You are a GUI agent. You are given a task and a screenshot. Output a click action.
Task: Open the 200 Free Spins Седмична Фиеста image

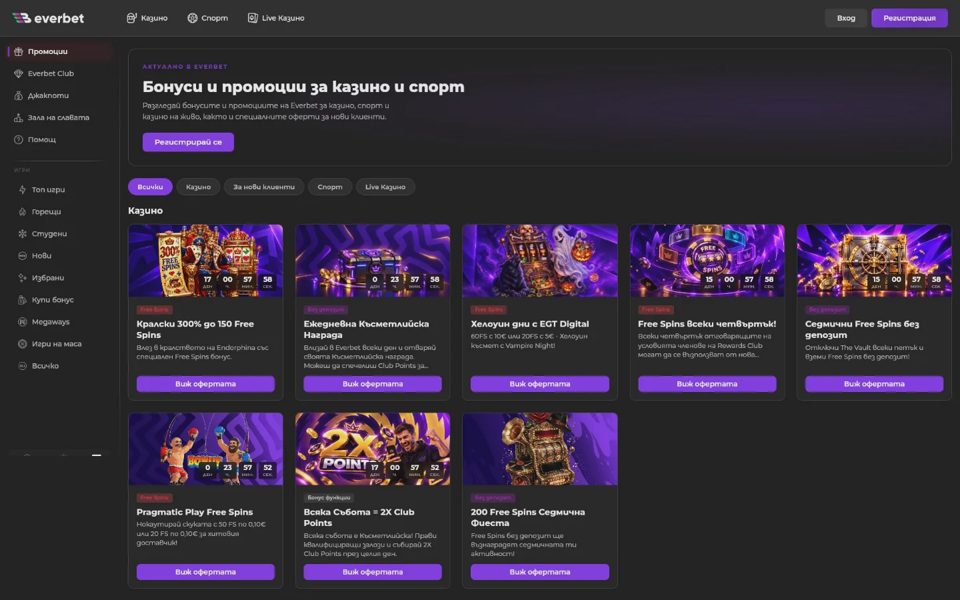tap(540, 449)
